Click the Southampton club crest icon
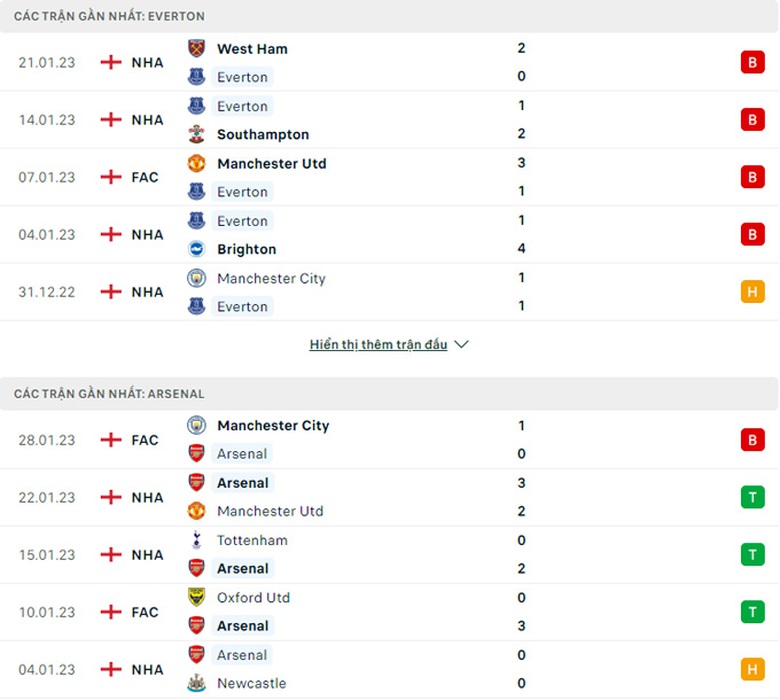This screenshot has height=700, width=780. click(x=196, y=134)
